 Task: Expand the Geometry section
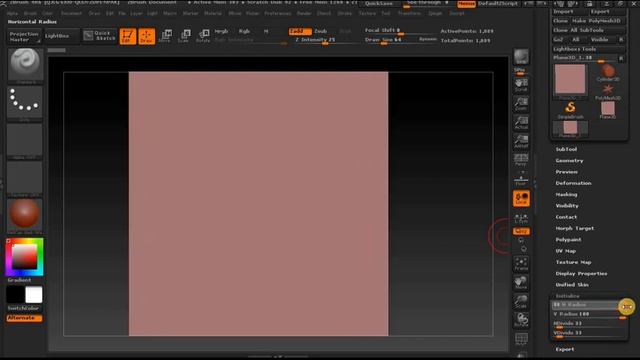point(569,161)
